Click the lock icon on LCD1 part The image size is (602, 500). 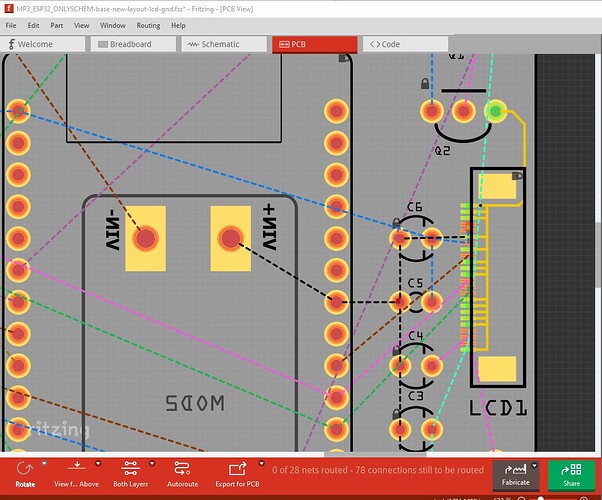(518, 175)
